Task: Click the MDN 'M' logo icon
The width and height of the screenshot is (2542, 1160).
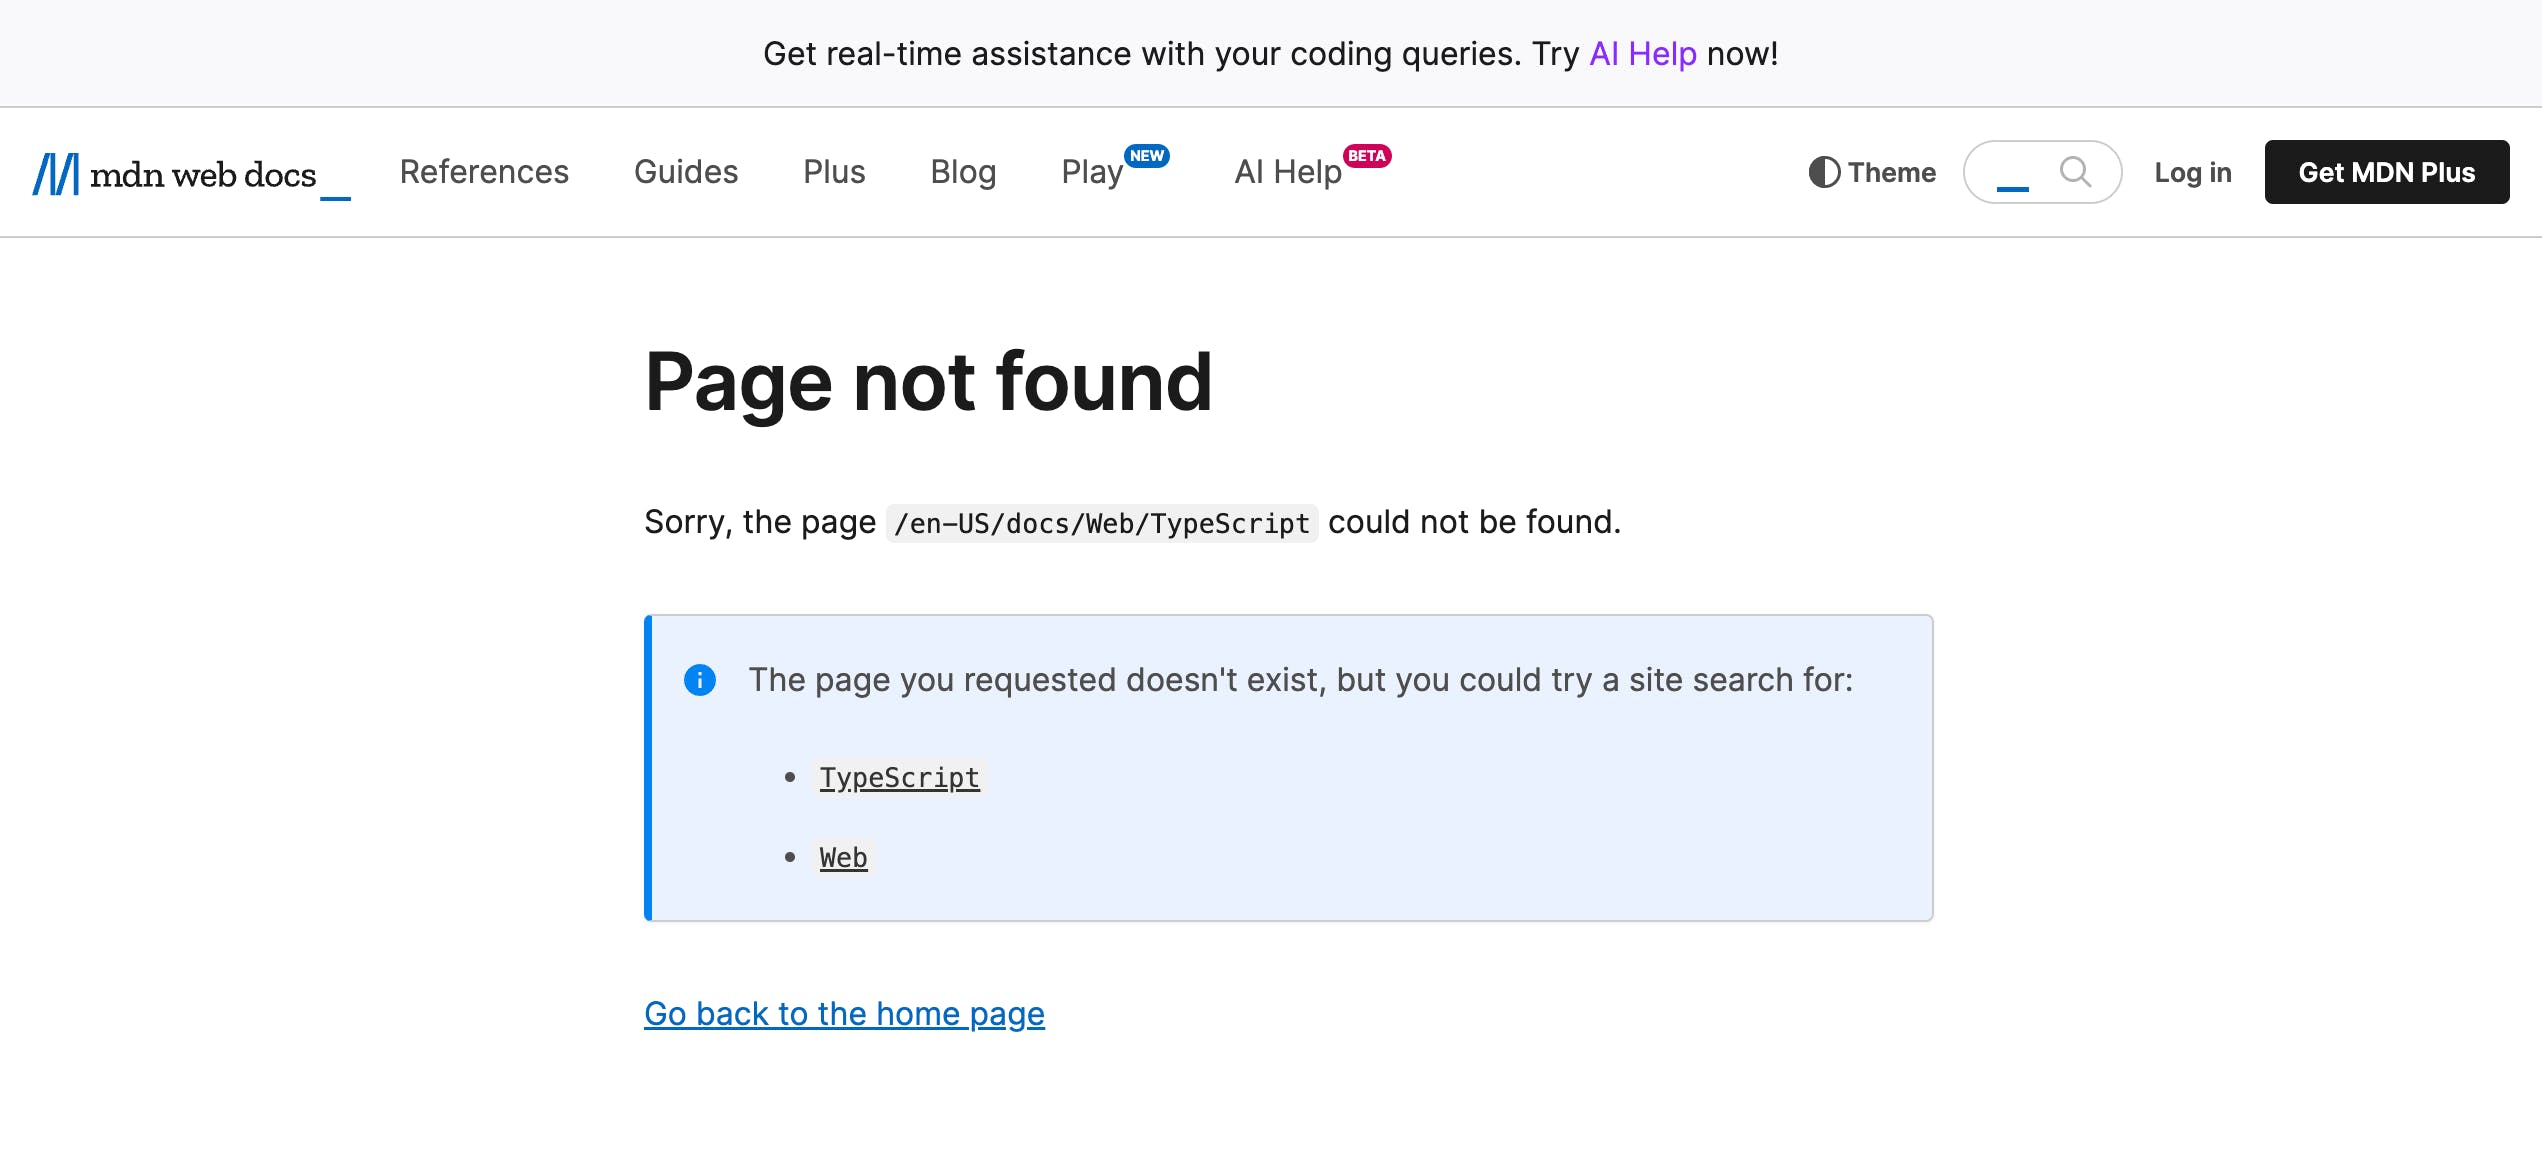Action: tap(56, 174)
